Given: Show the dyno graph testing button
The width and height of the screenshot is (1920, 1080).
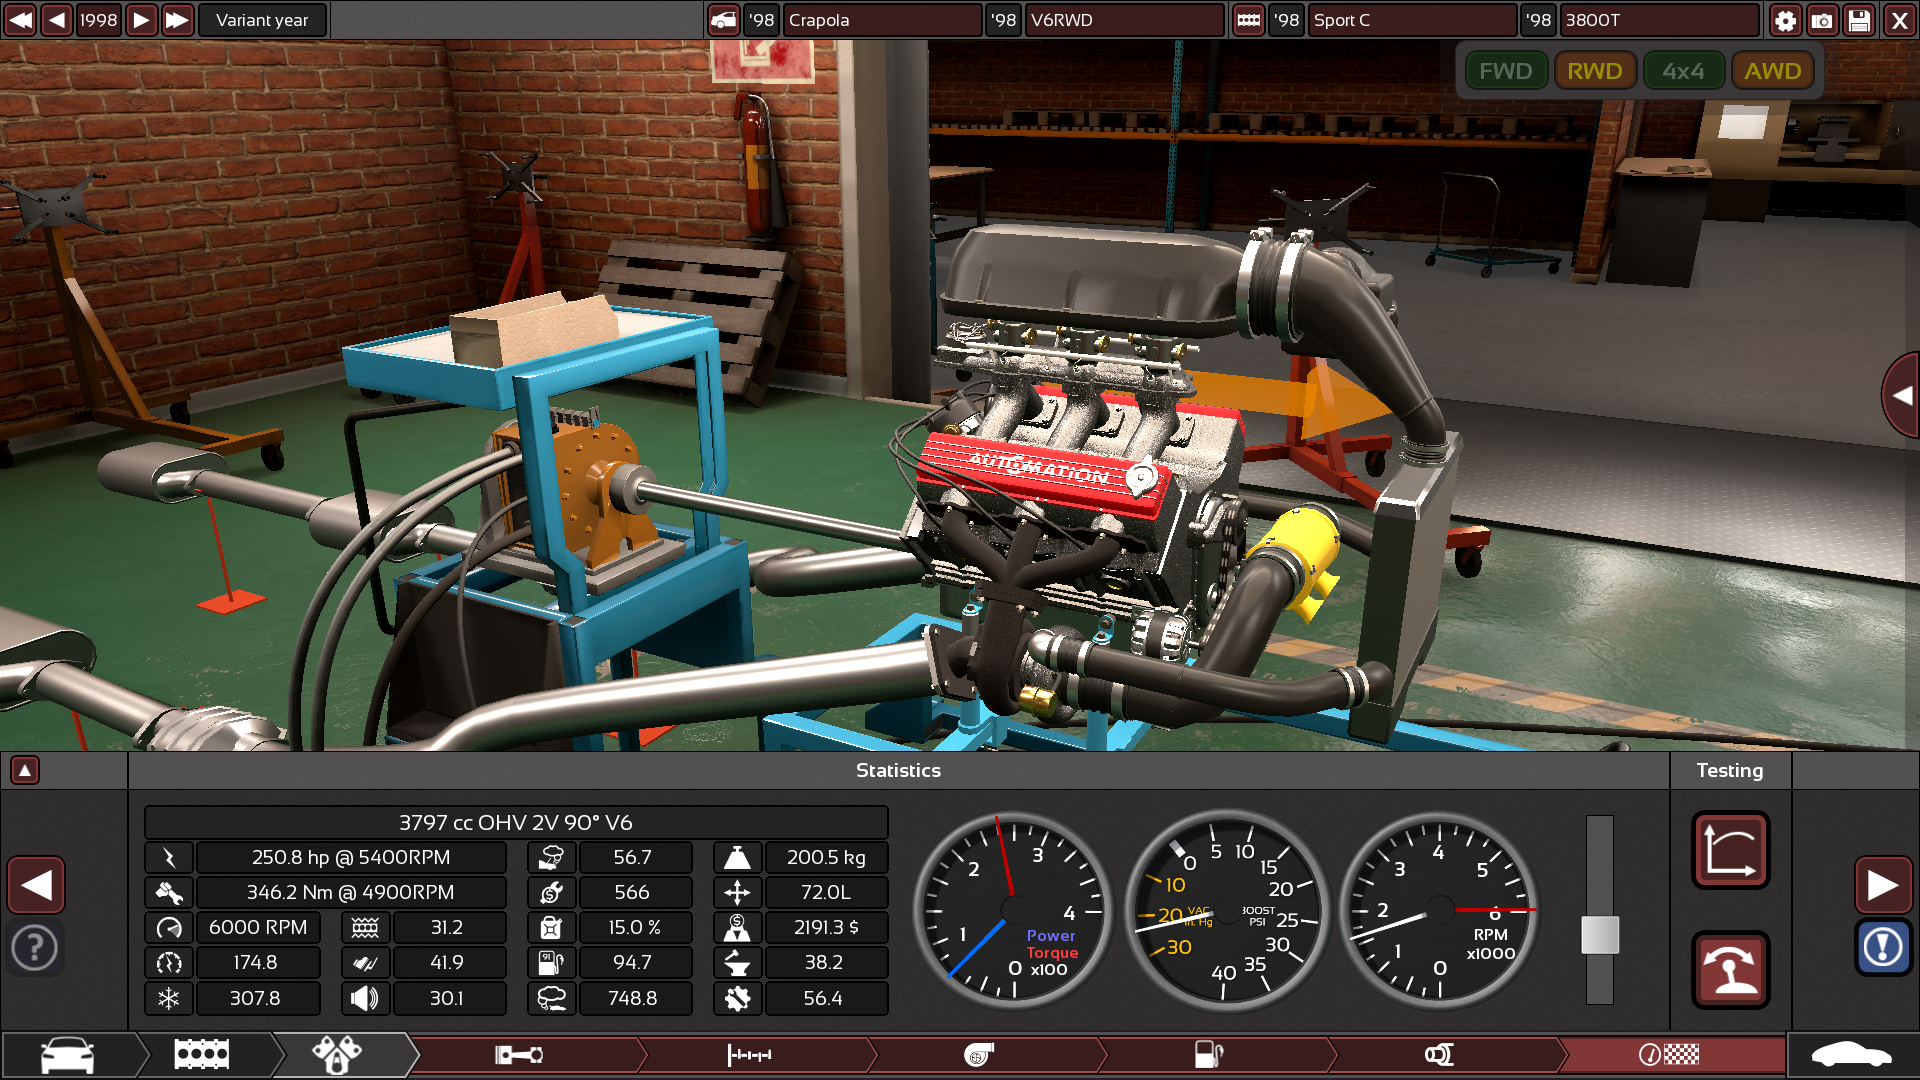Looking at the screenshot, I should pos(1731,850).
